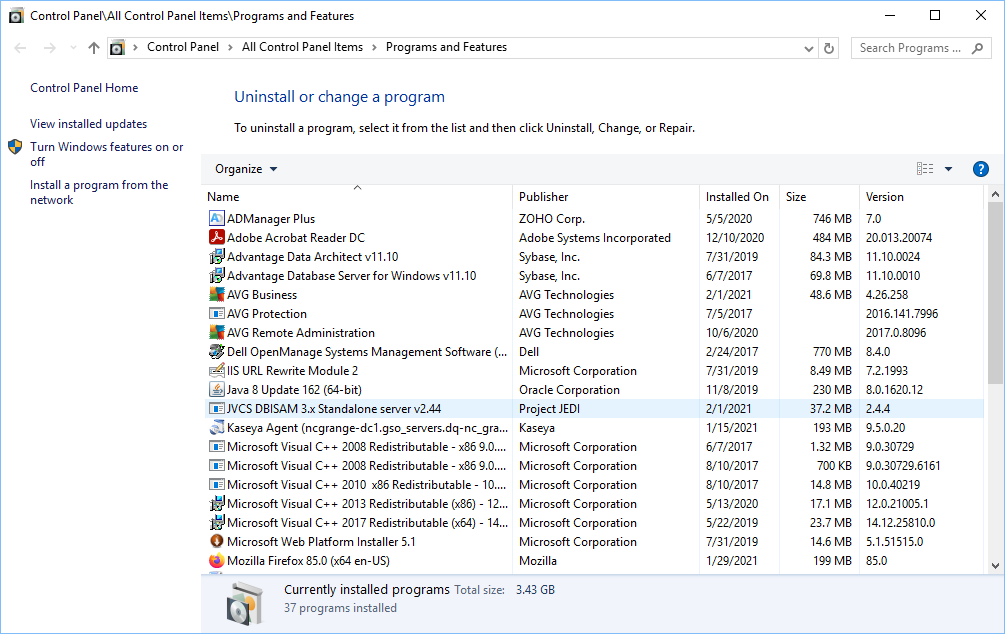
Task: Go to Control Panel Home
Action: point(84,88)
